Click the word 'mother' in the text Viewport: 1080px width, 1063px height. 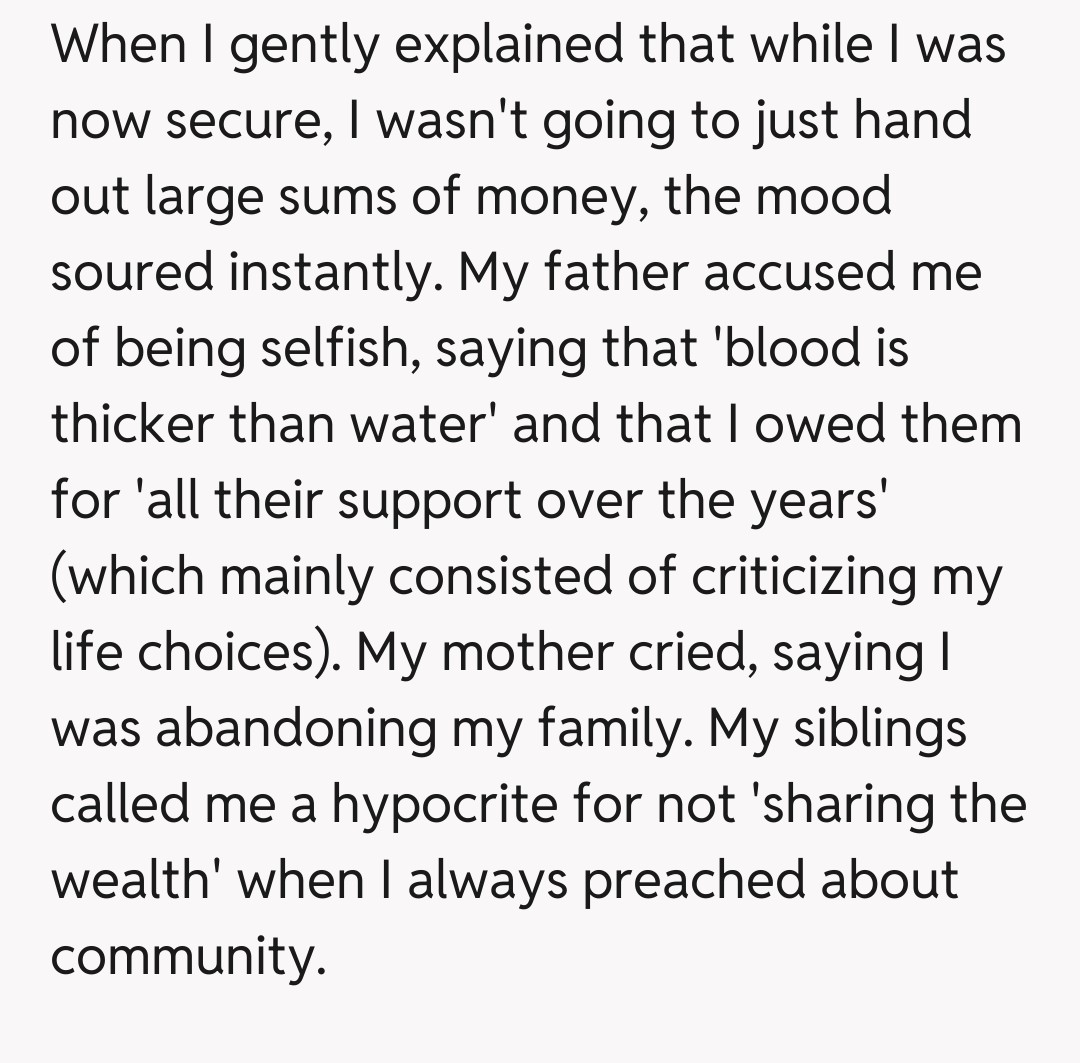(524, 652)
